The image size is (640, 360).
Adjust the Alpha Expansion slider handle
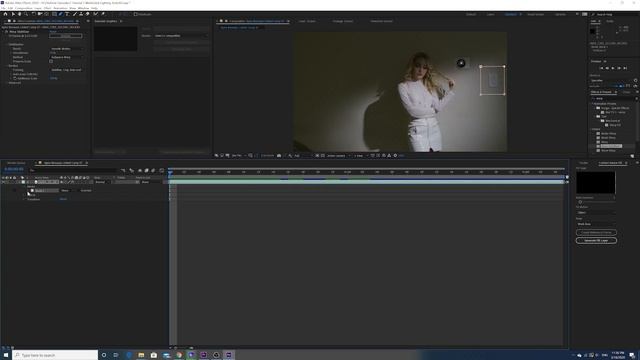580,202
